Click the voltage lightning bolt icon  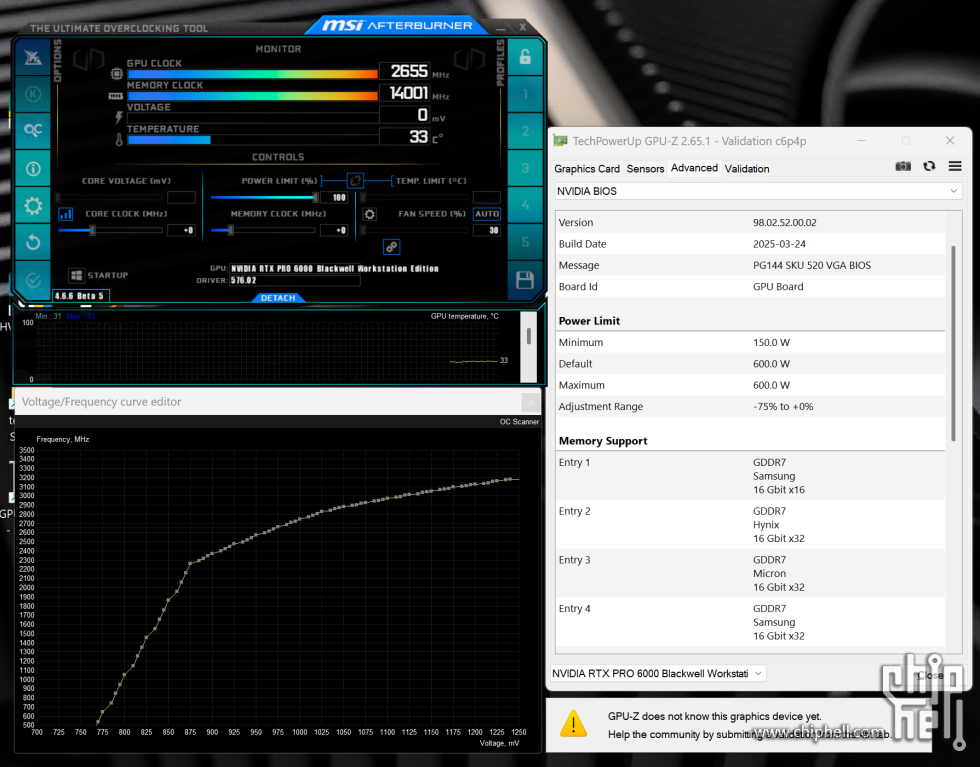118,118
